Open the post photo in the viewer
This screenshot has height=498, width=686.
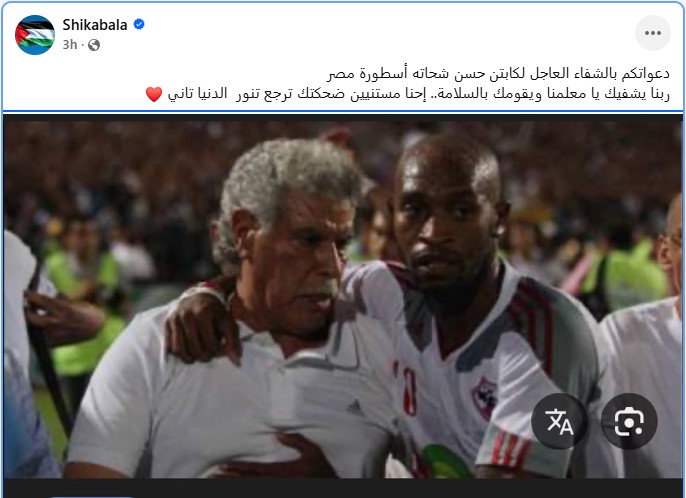343,297
